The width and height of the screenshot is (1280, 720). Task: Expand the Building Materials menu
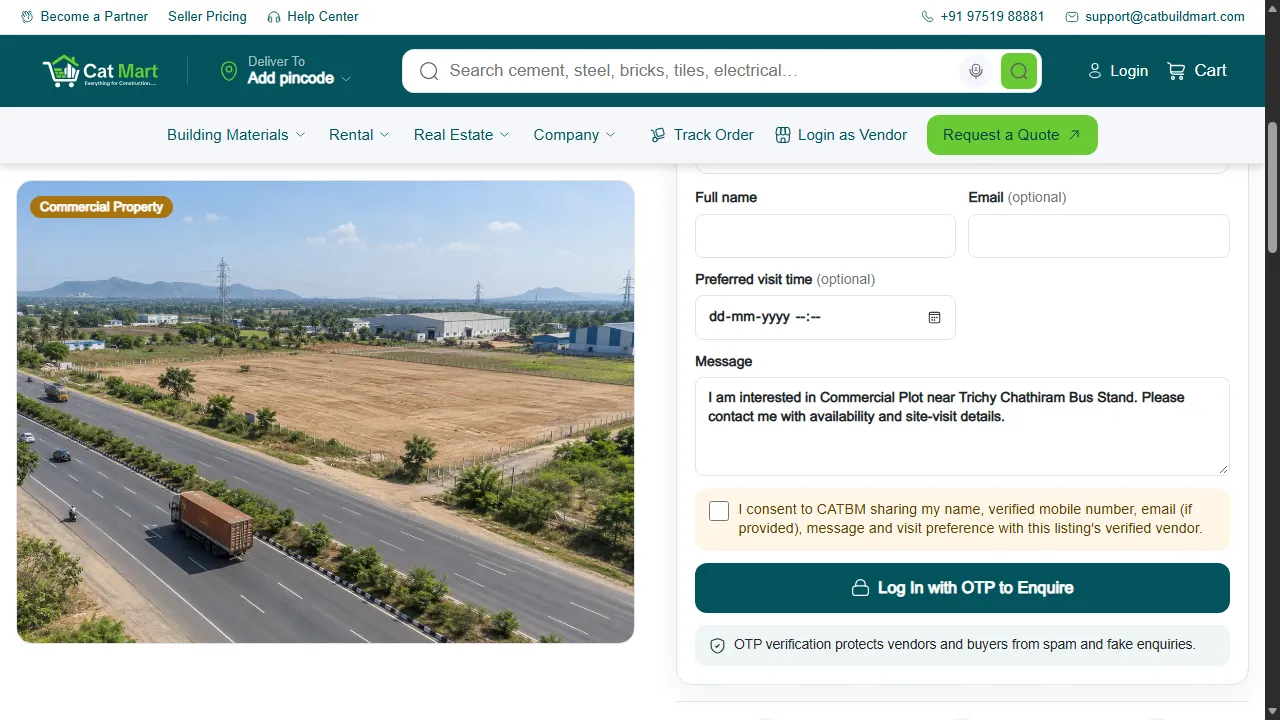(x=236, y=135)
